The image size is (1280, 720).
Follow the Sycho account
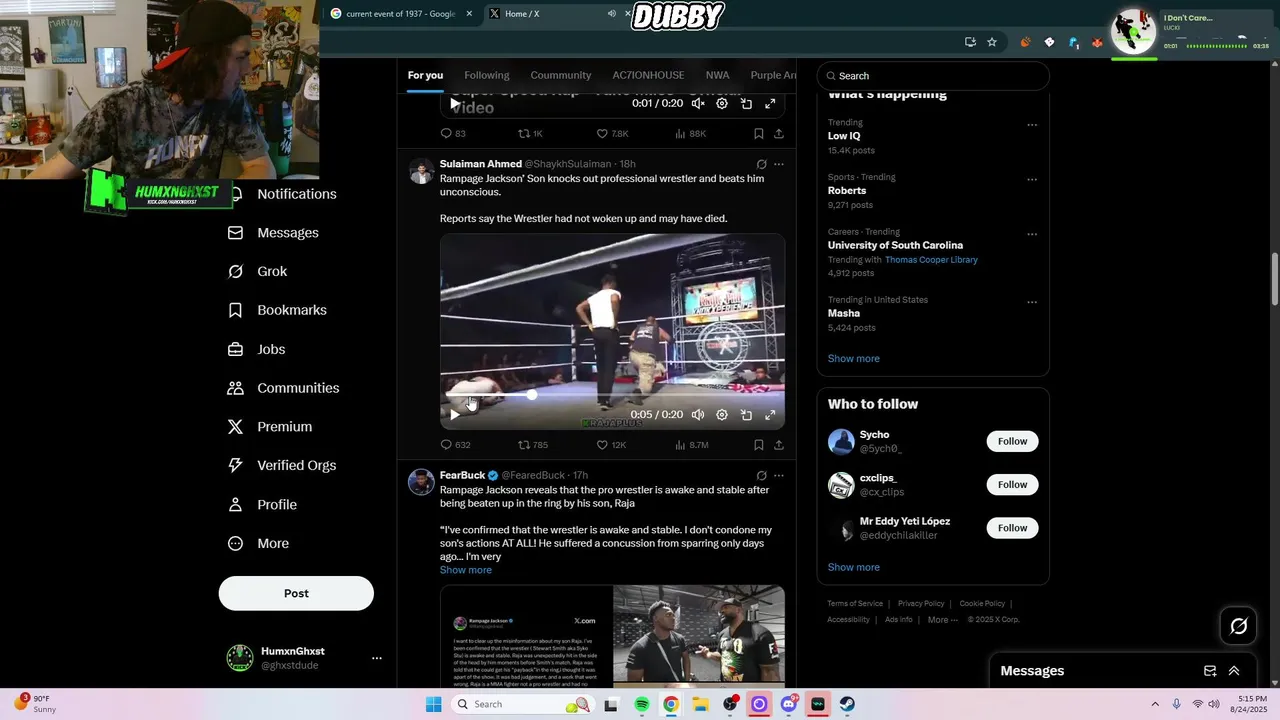pyautogui.click(x=1012, y=441)
